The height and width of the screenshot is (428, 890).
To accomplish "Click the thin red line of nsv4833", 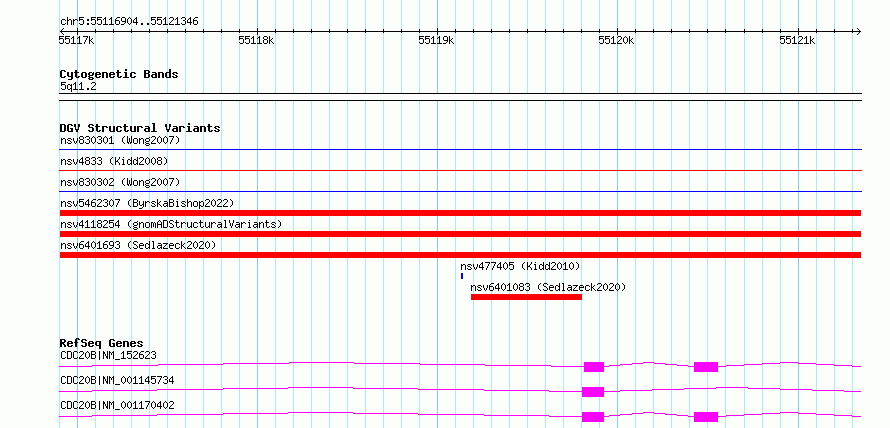I will [x=460, y=170].
